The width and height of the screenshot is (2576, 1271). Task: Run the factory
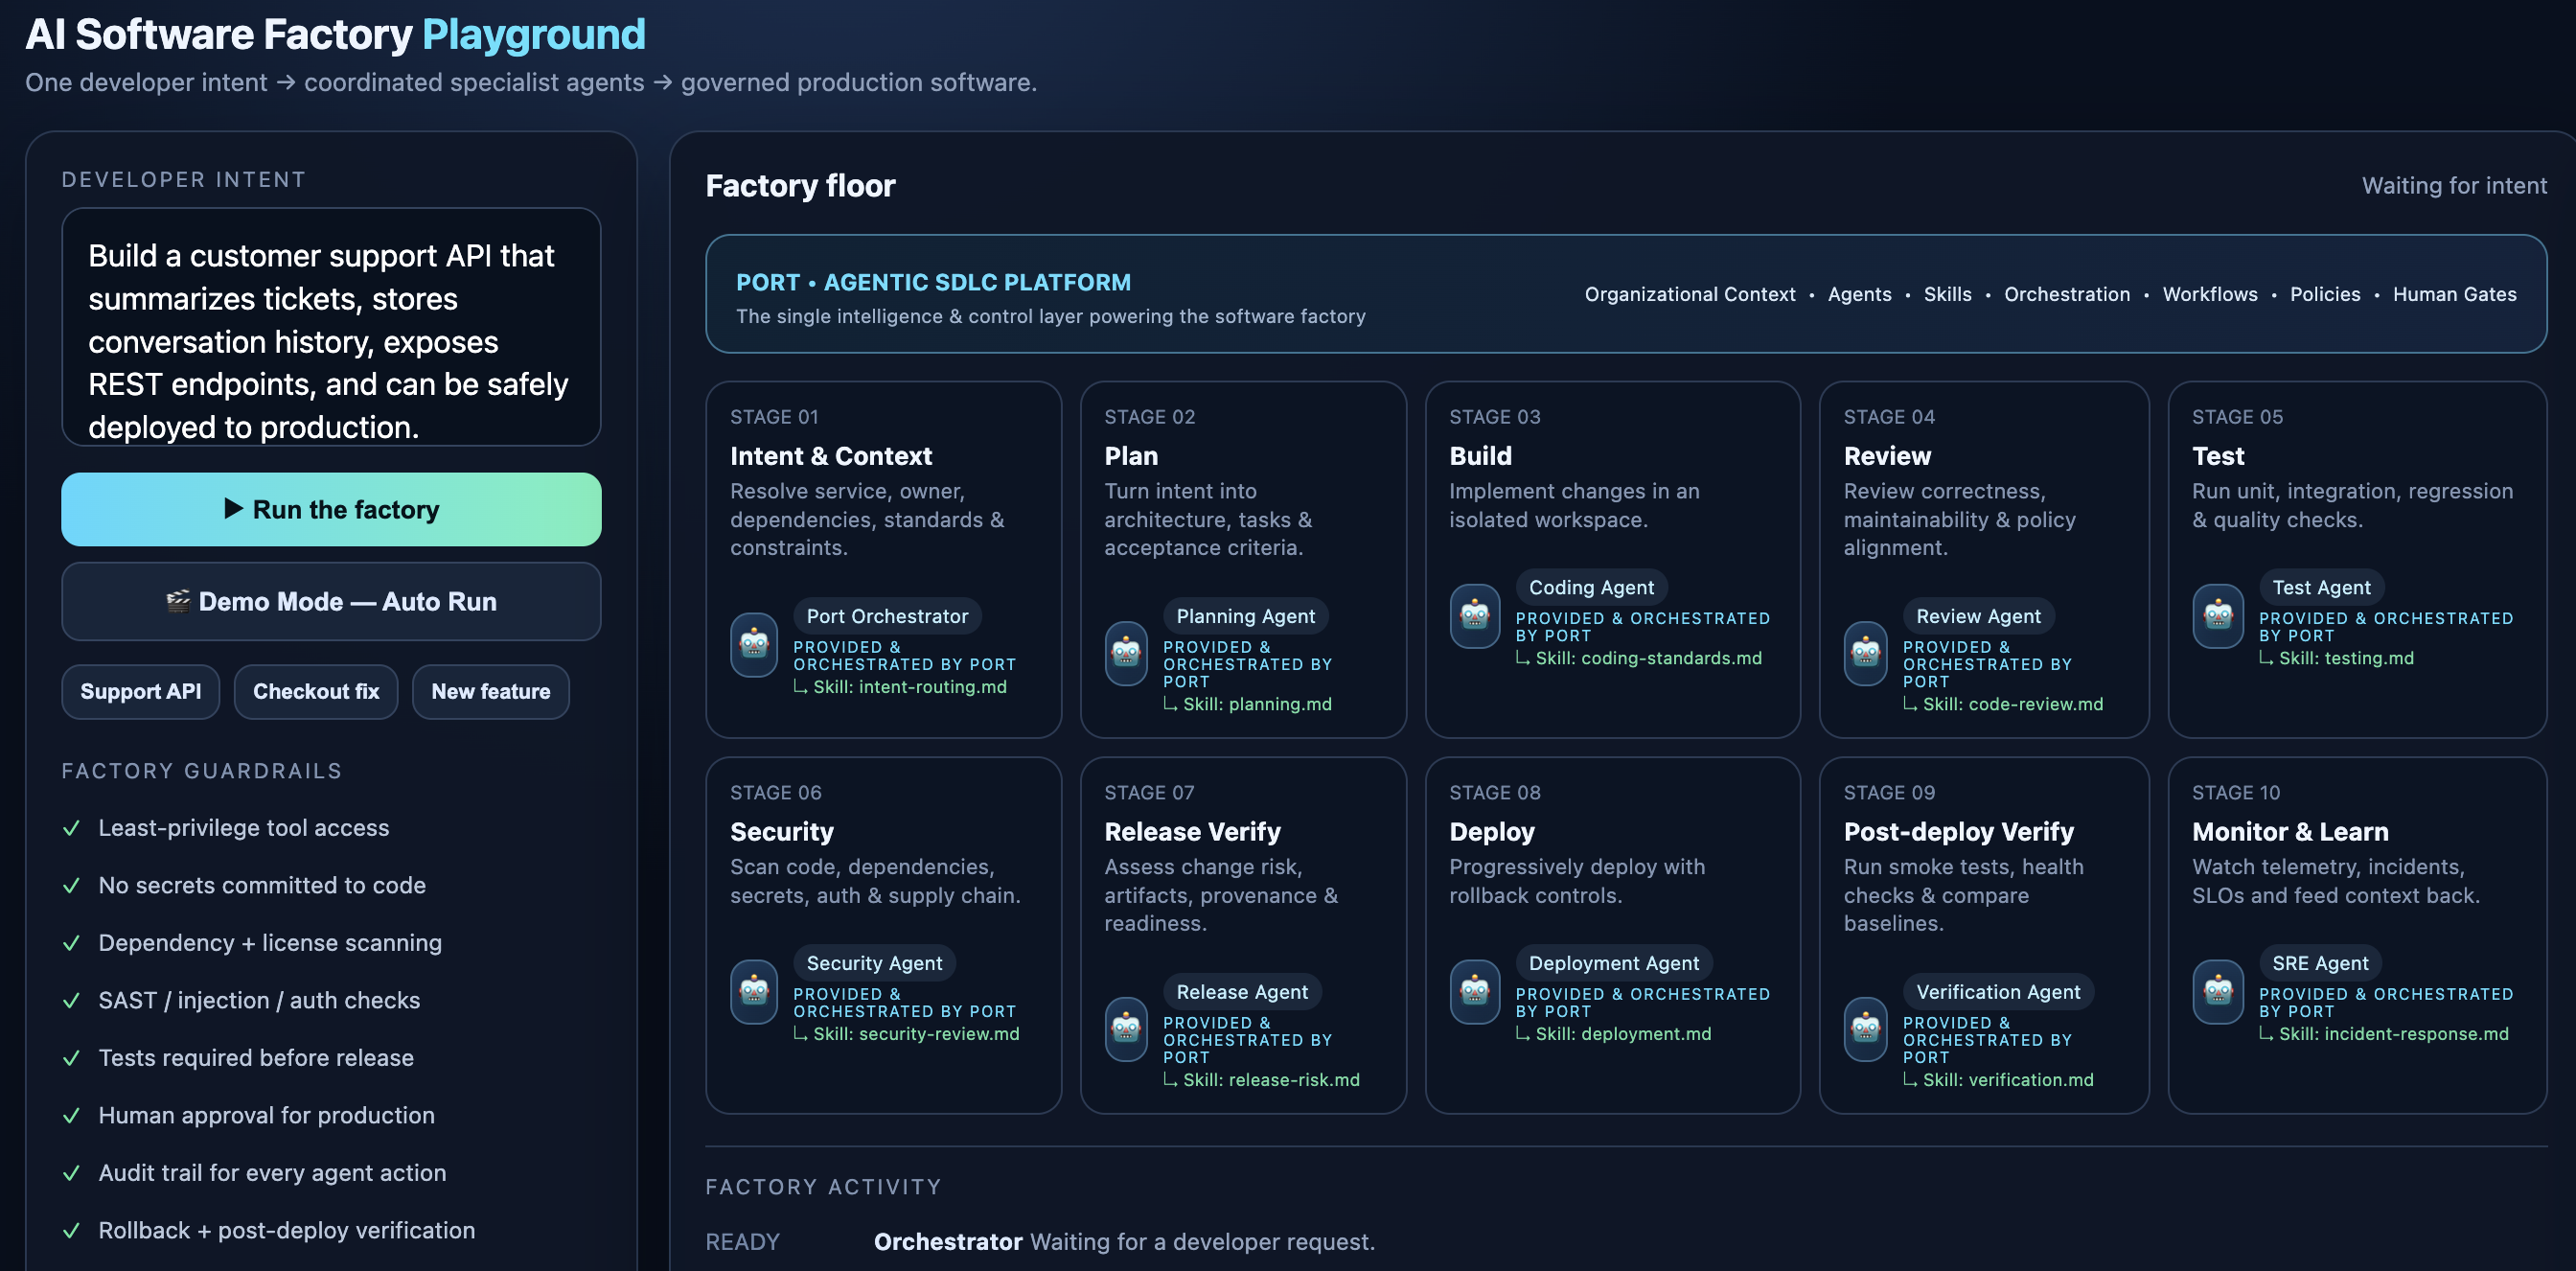(x=331, y=510)
